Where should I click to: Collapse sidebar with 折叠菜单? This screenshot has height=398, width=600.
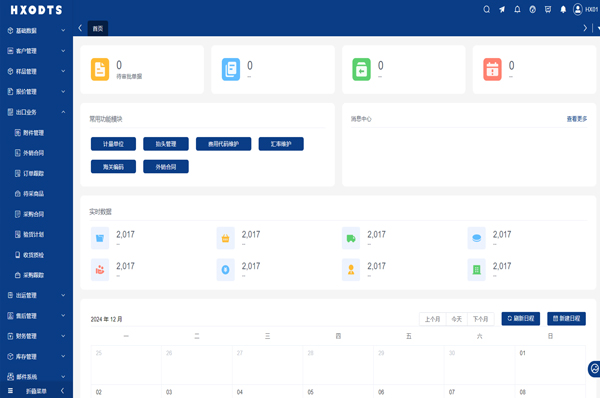(x=36, y=391)
